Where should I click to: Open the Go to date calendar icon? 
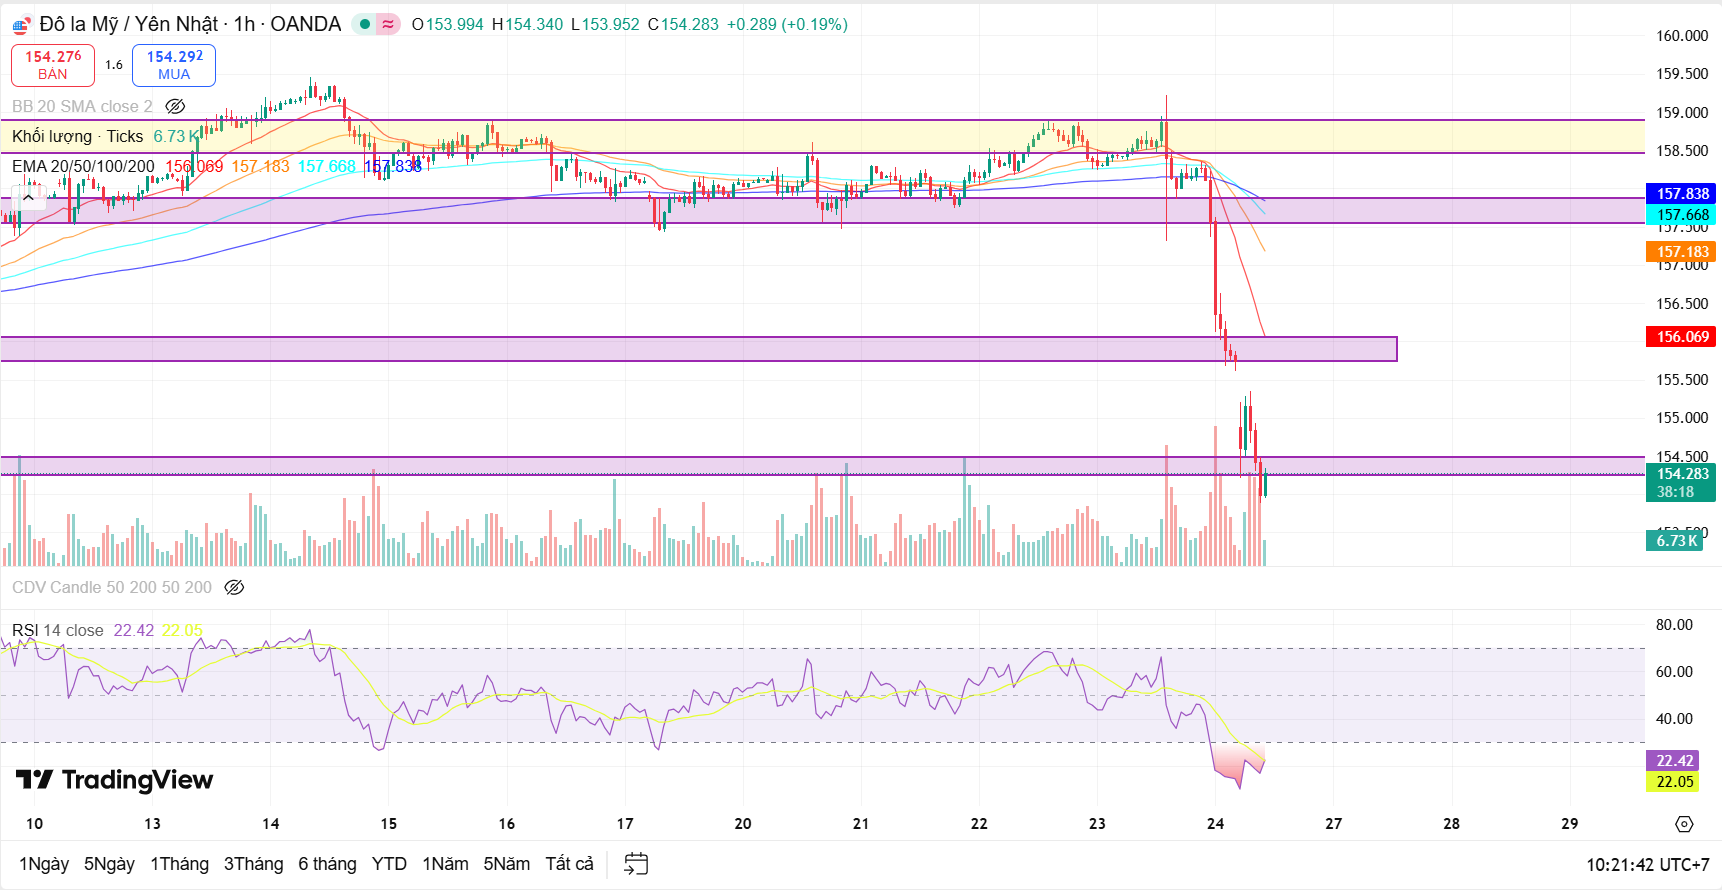tap(636, 863)
